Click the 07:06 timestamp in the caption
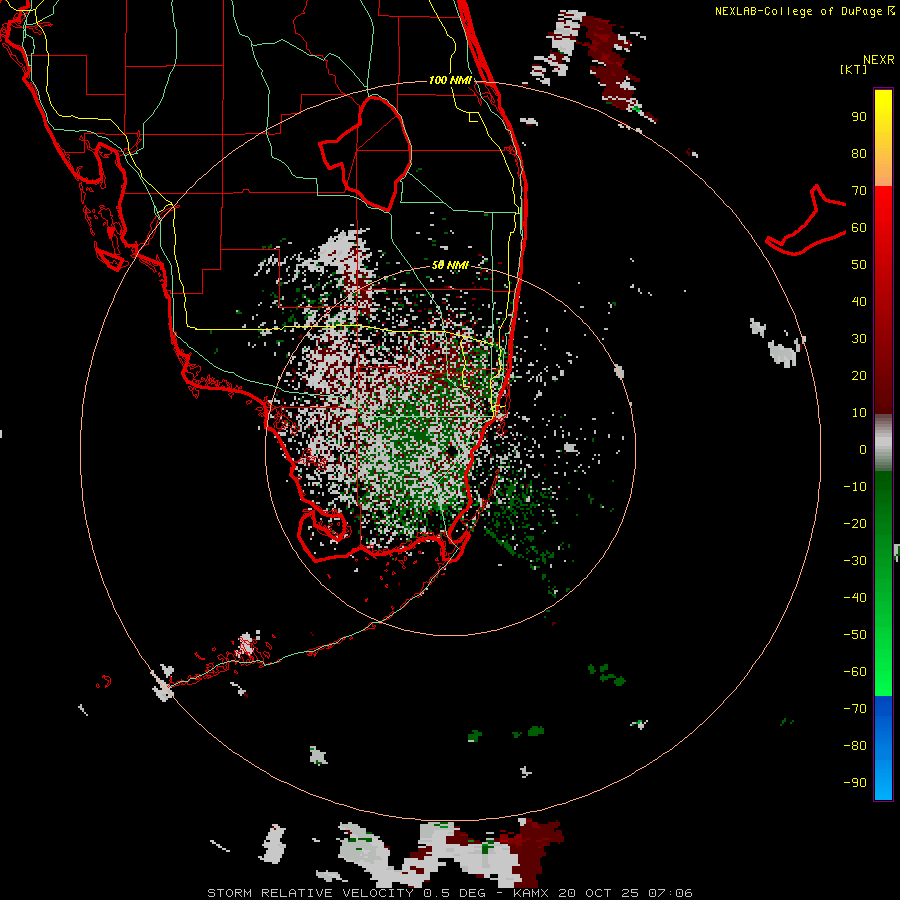Image resolution: width=900 pixels, height=900 pixels. [x=670, y=893]
